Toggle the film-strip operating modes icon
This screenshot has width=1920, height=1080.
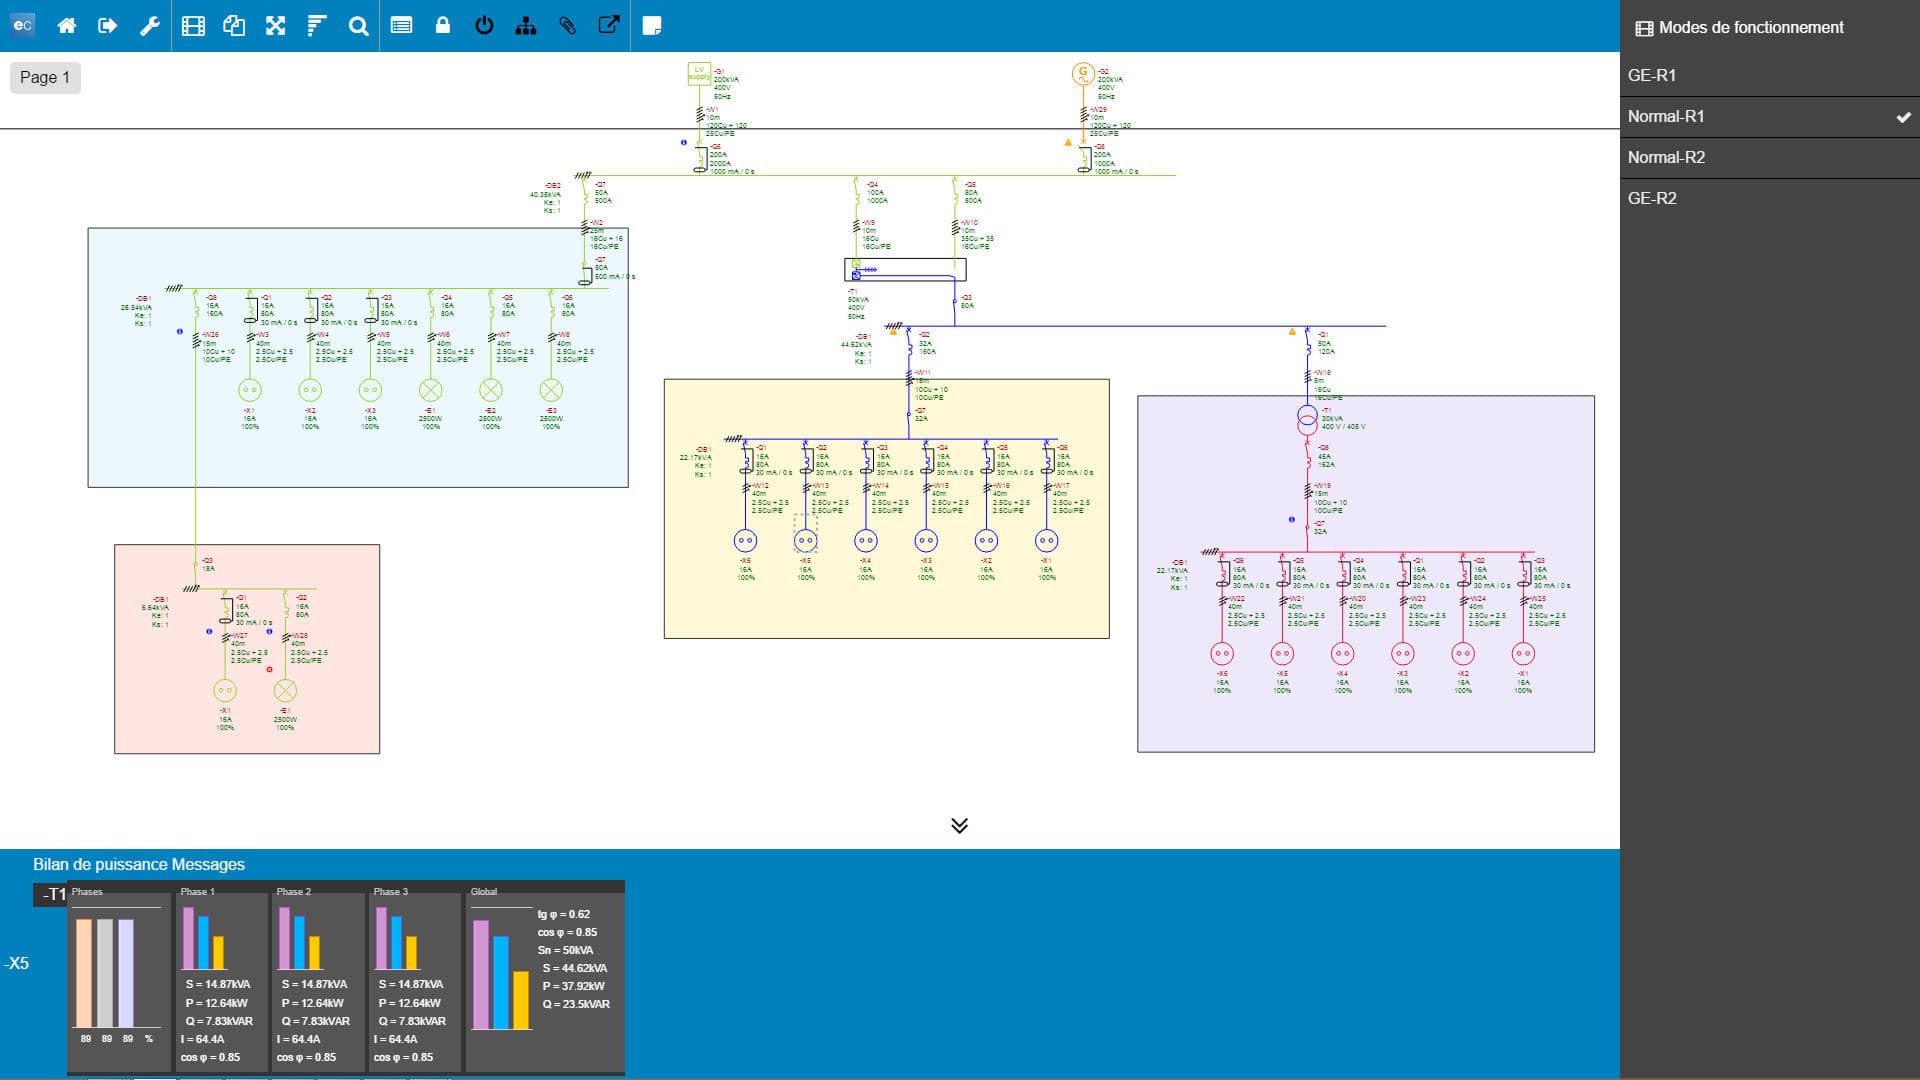193,26
